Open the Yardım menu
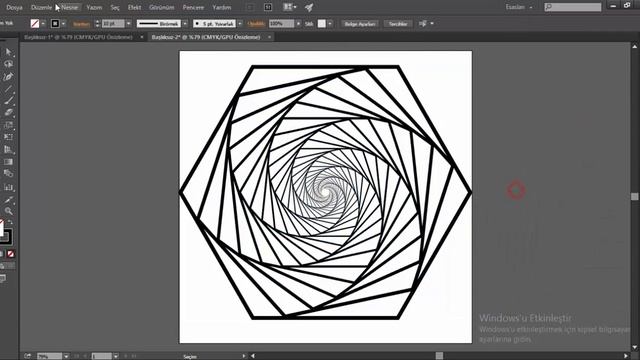The height and width of the screenshot is (360, 640). click(222, 7)
